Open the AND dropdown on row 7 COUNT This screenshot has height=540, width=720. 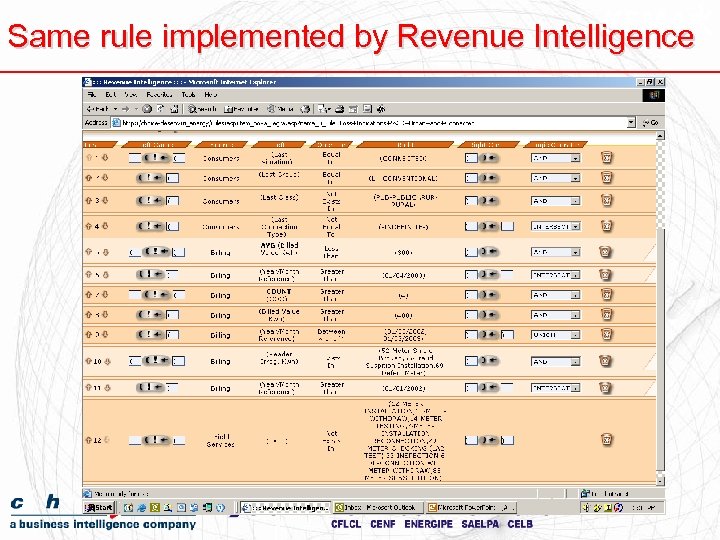(x=575, y=295)
